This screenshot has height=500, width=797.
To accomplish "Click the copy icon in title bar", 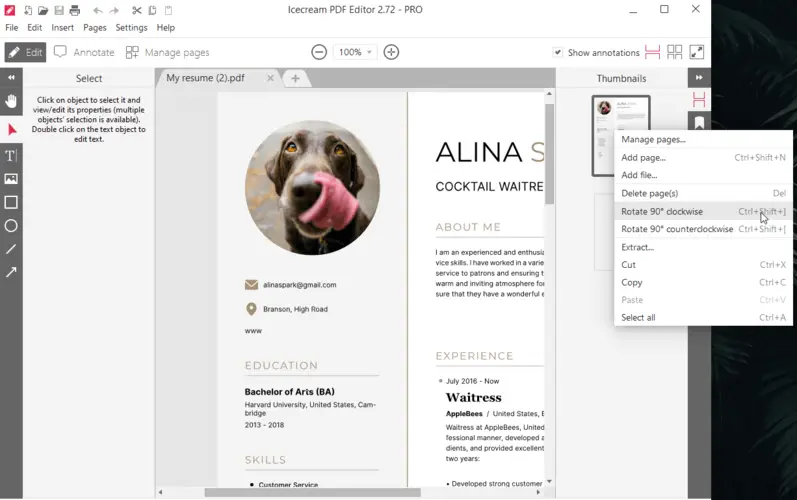I will tap(152, 10).
